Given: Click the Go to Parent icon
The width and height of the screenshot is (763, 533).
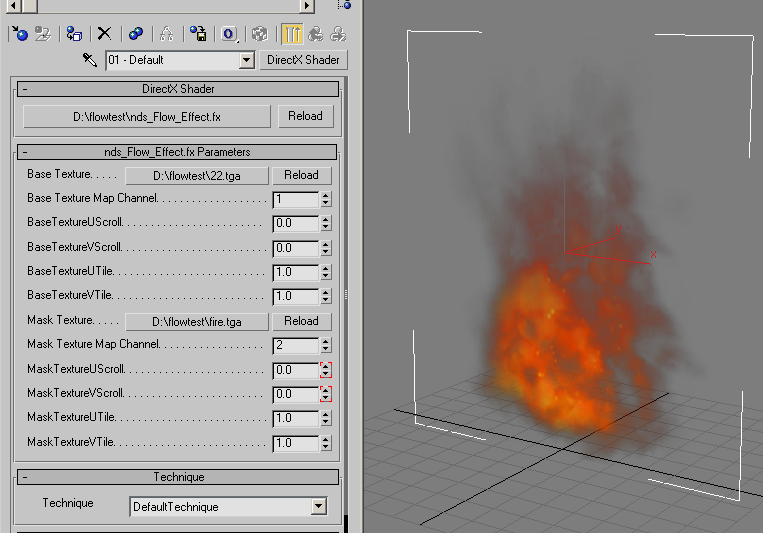Looking at the screenshot, I should (315, 34).
